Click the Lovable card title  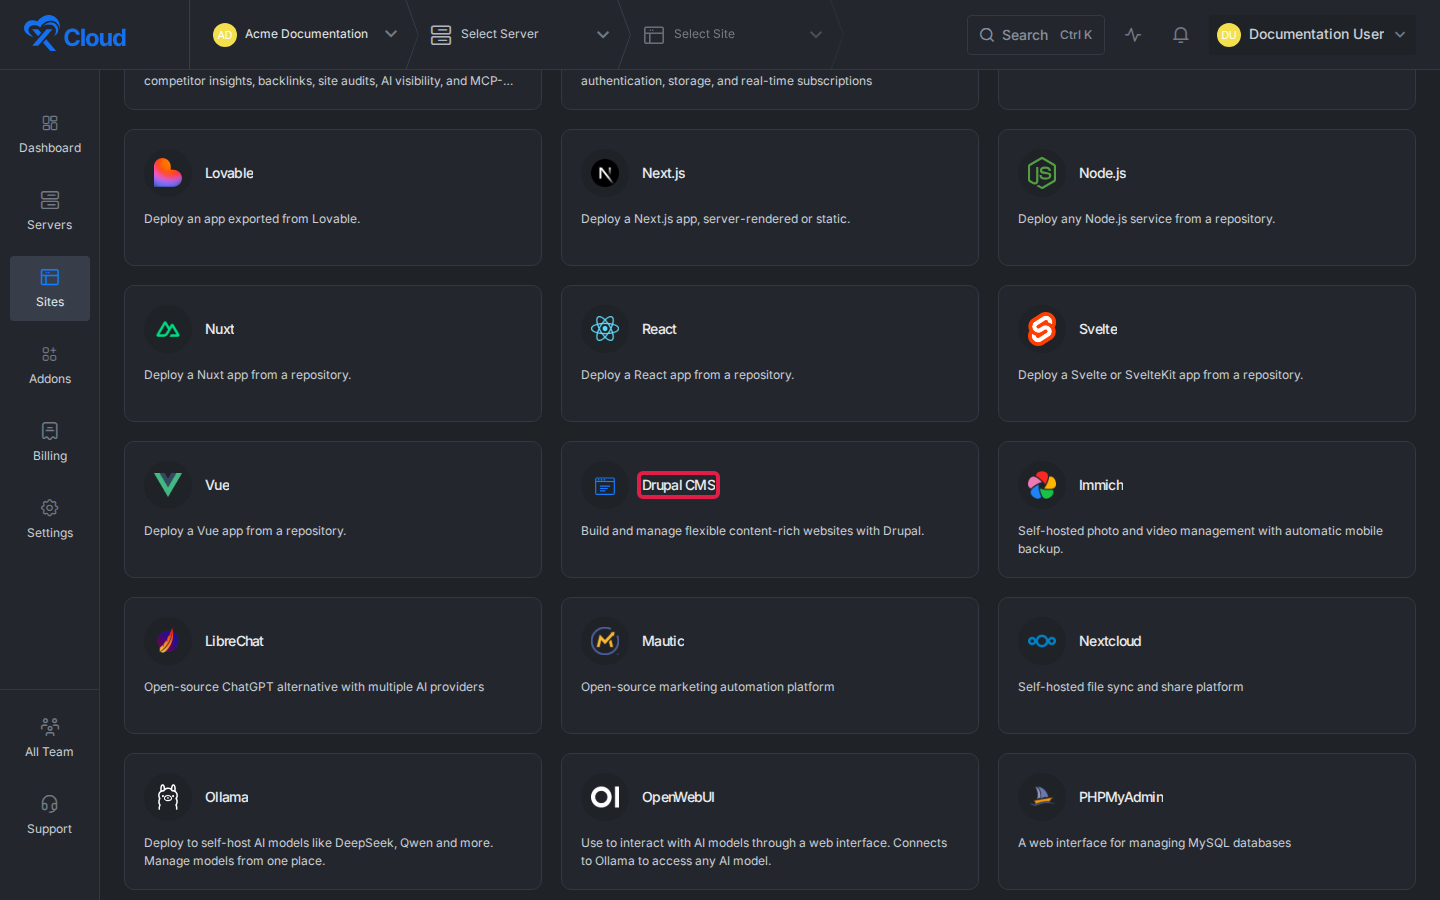point(229,173)
